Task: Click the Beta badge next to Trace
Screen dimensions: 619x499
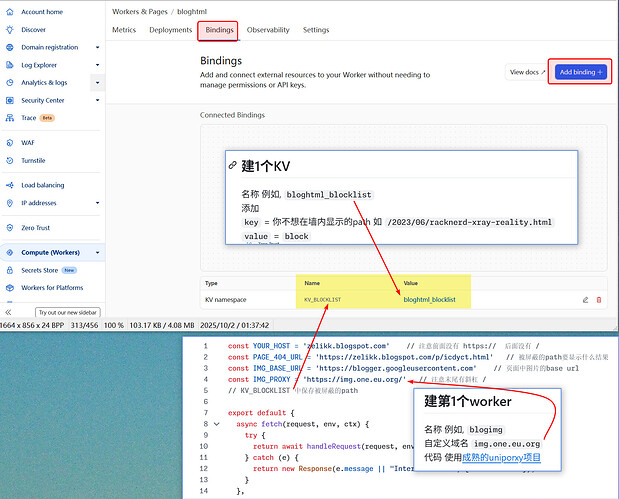Action: [47, 118]
